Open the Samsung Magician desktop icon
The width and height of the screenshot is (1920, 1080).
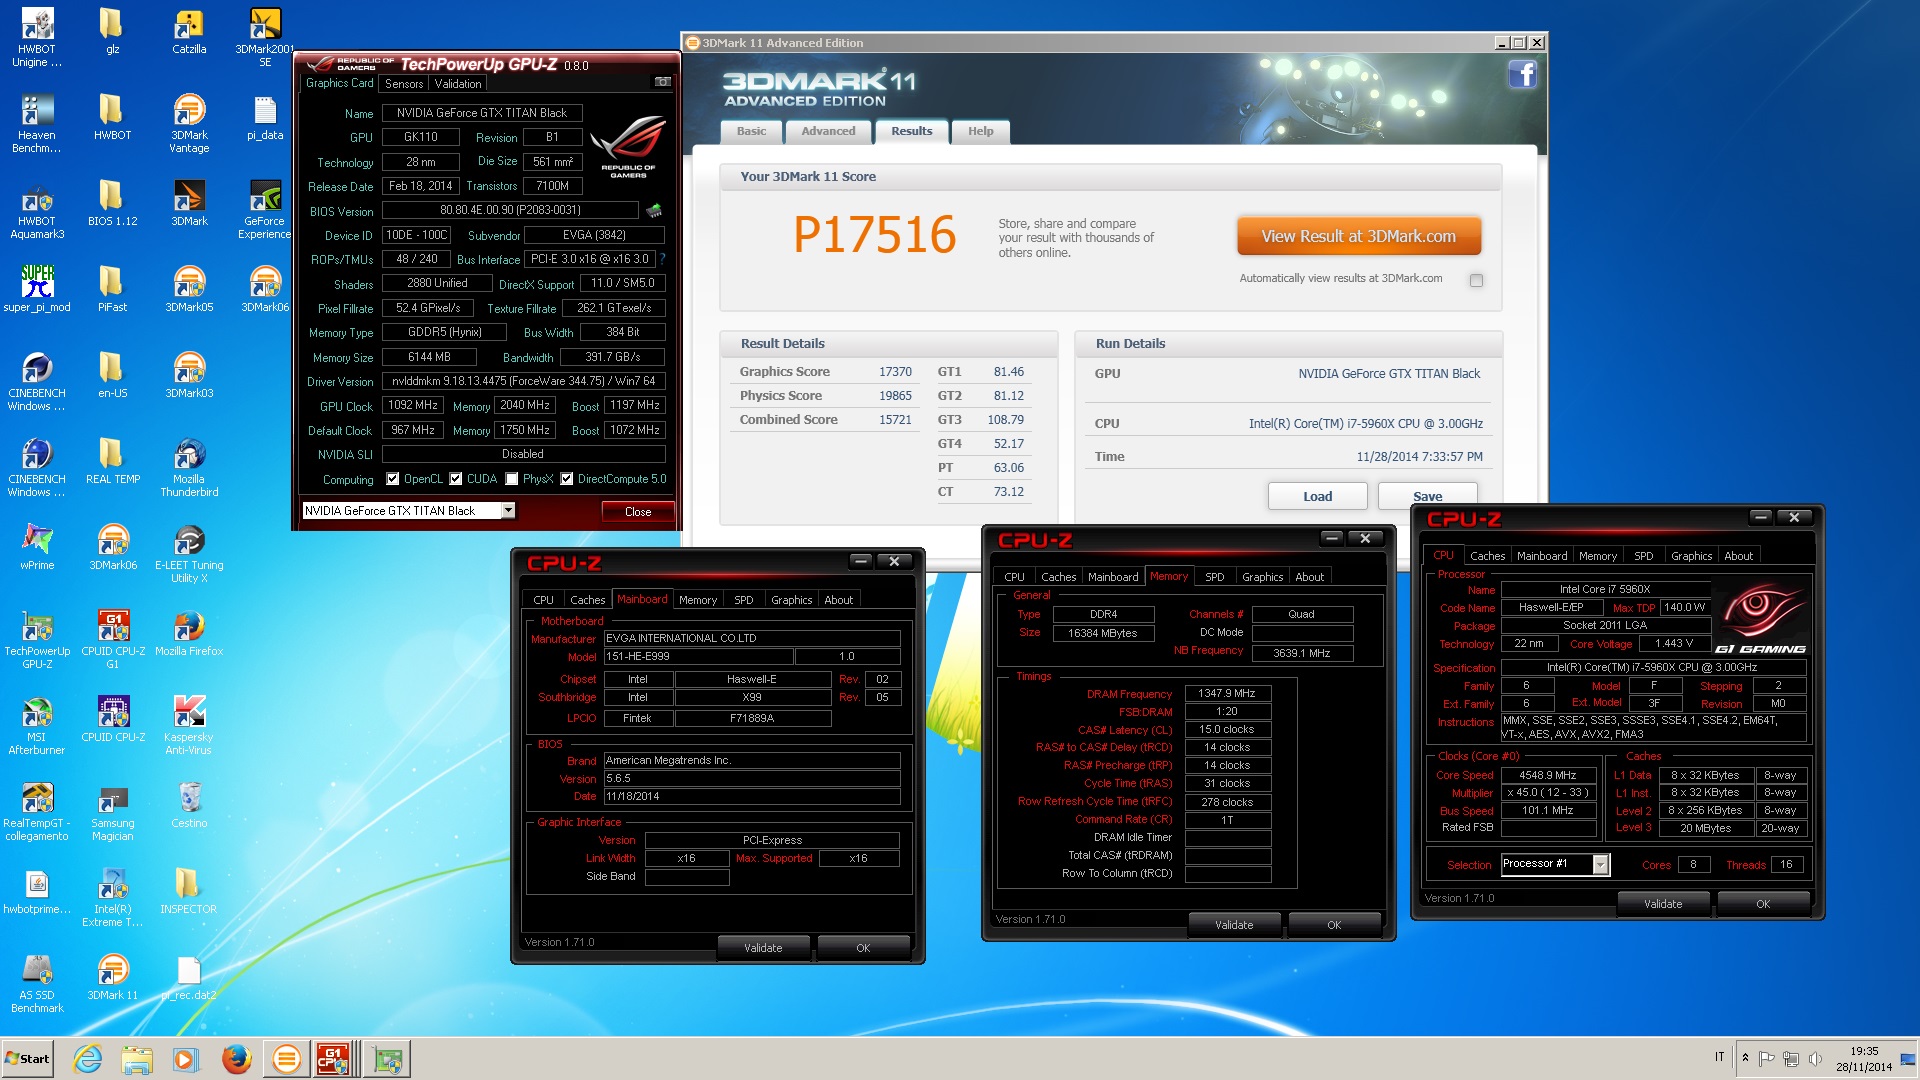[x=112, y=811]
